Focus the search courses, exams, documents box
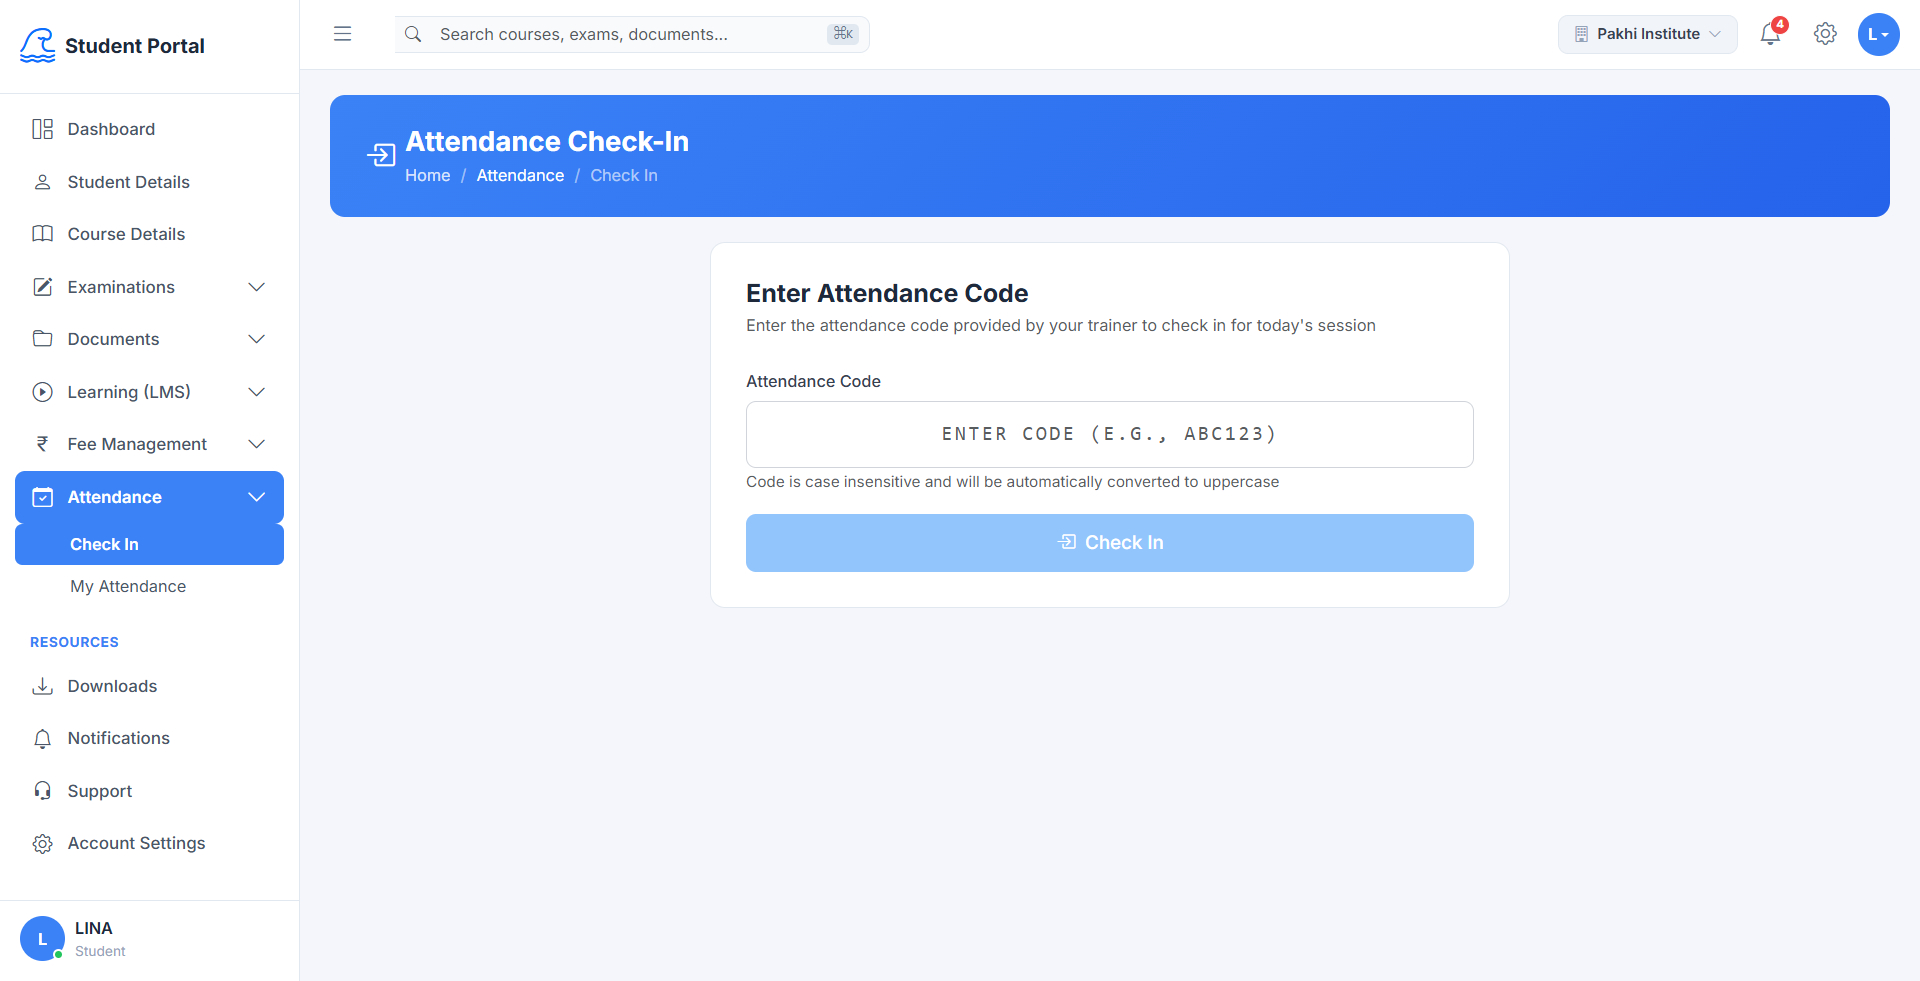Viewport: 1920px width, 981px height. 632,34
